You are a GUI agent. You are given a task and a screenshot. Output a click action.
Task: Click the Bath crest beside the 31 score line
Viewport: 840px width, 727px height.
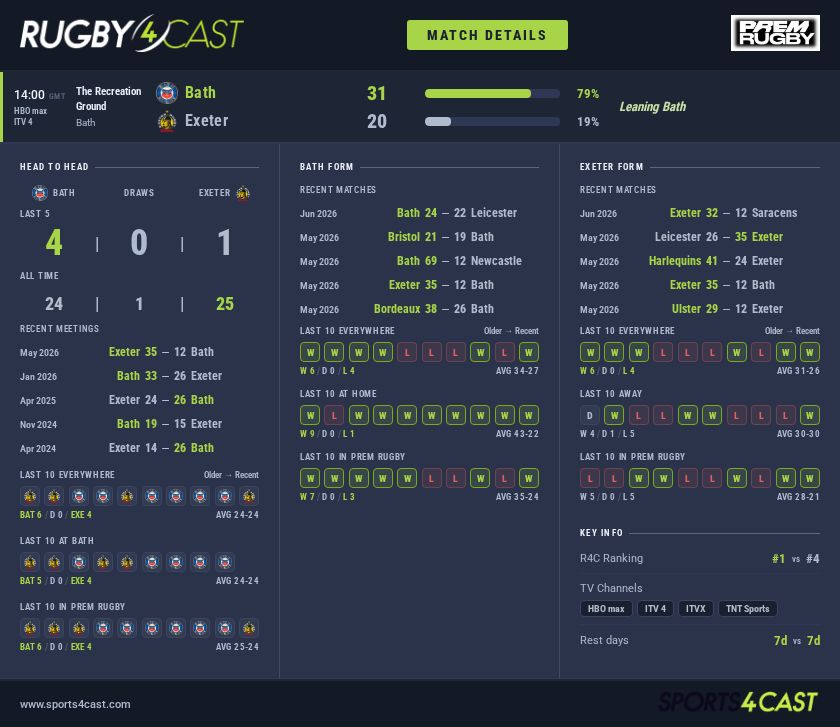point(167,93)
